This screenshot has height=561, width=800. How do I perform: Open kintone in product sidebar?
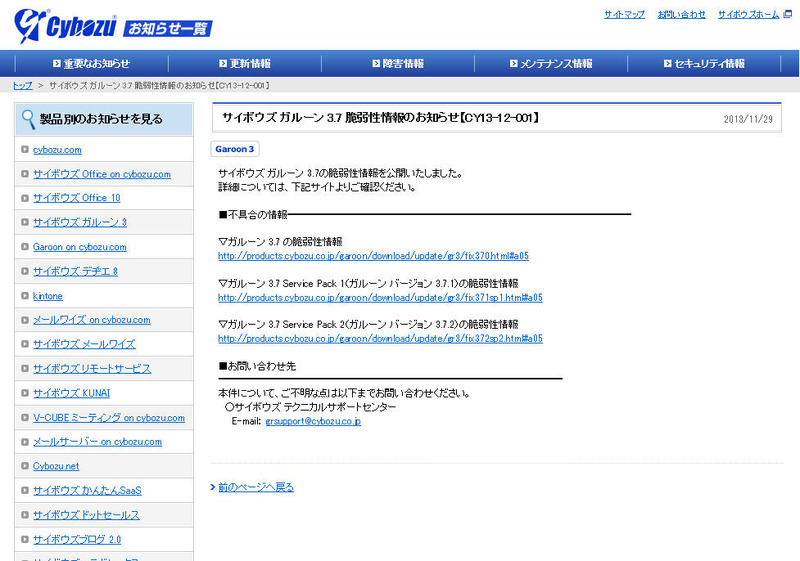click(48, 296)
